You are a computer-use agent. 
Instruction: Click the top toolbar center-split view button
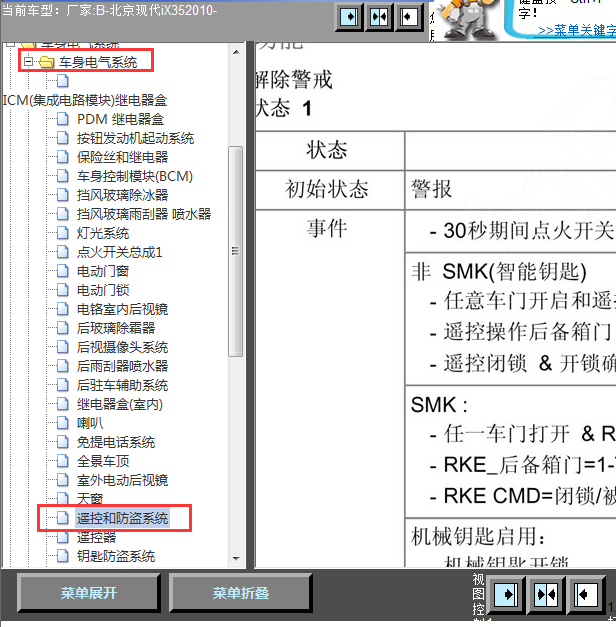pyautogui.click(x=379, y=17)
